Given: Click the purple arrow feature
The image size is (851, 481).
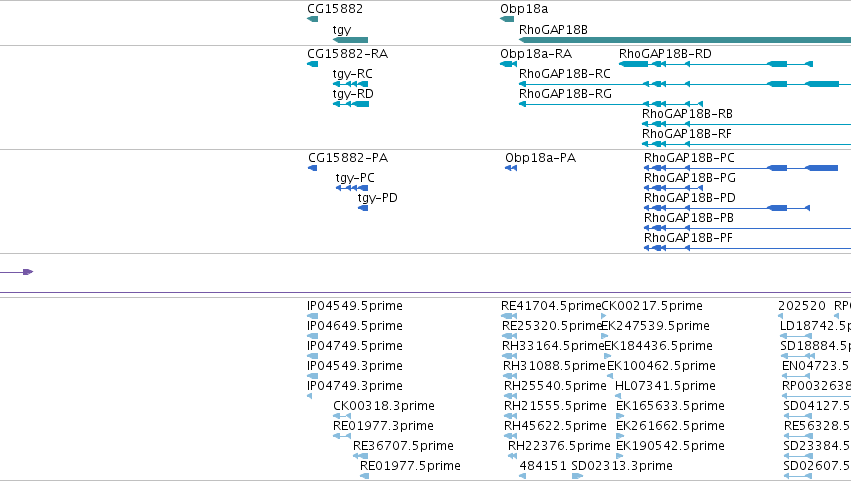Looking at the screenshot, I should coord(17,272).
